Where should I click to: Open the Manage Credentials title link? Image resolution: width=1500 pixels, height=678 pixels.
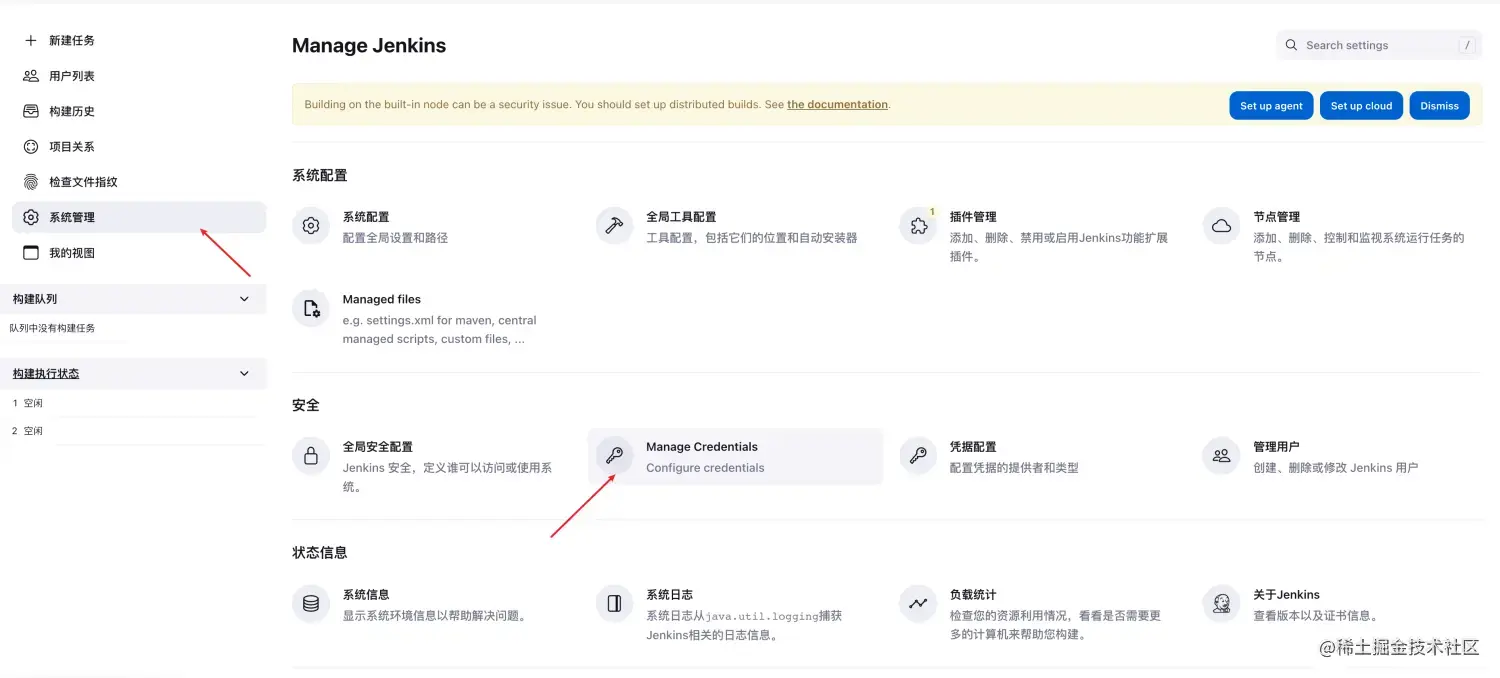coord(702,447)
